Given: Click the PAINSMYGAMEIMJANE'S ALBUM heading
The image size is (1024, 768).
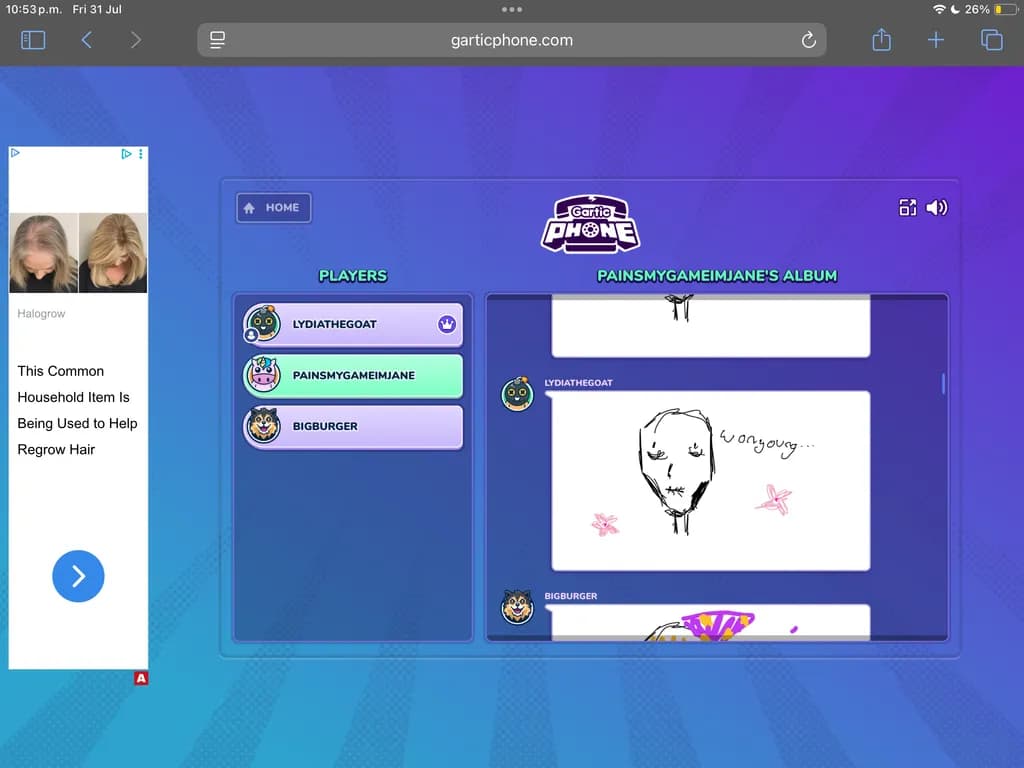Looking at the screenshot, I should click(x=717, y=276).
